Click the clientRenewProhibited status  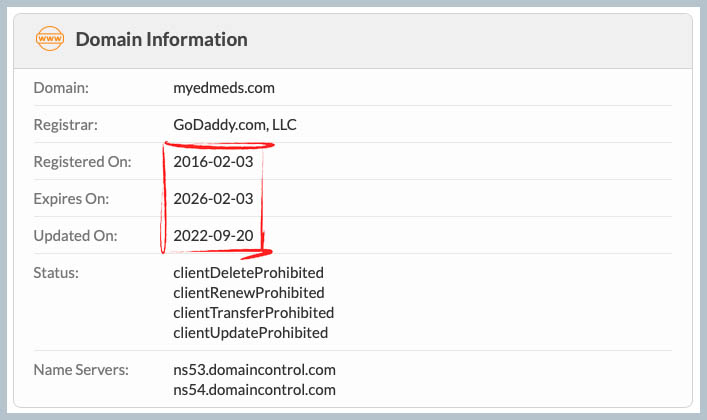click(249, 293)
